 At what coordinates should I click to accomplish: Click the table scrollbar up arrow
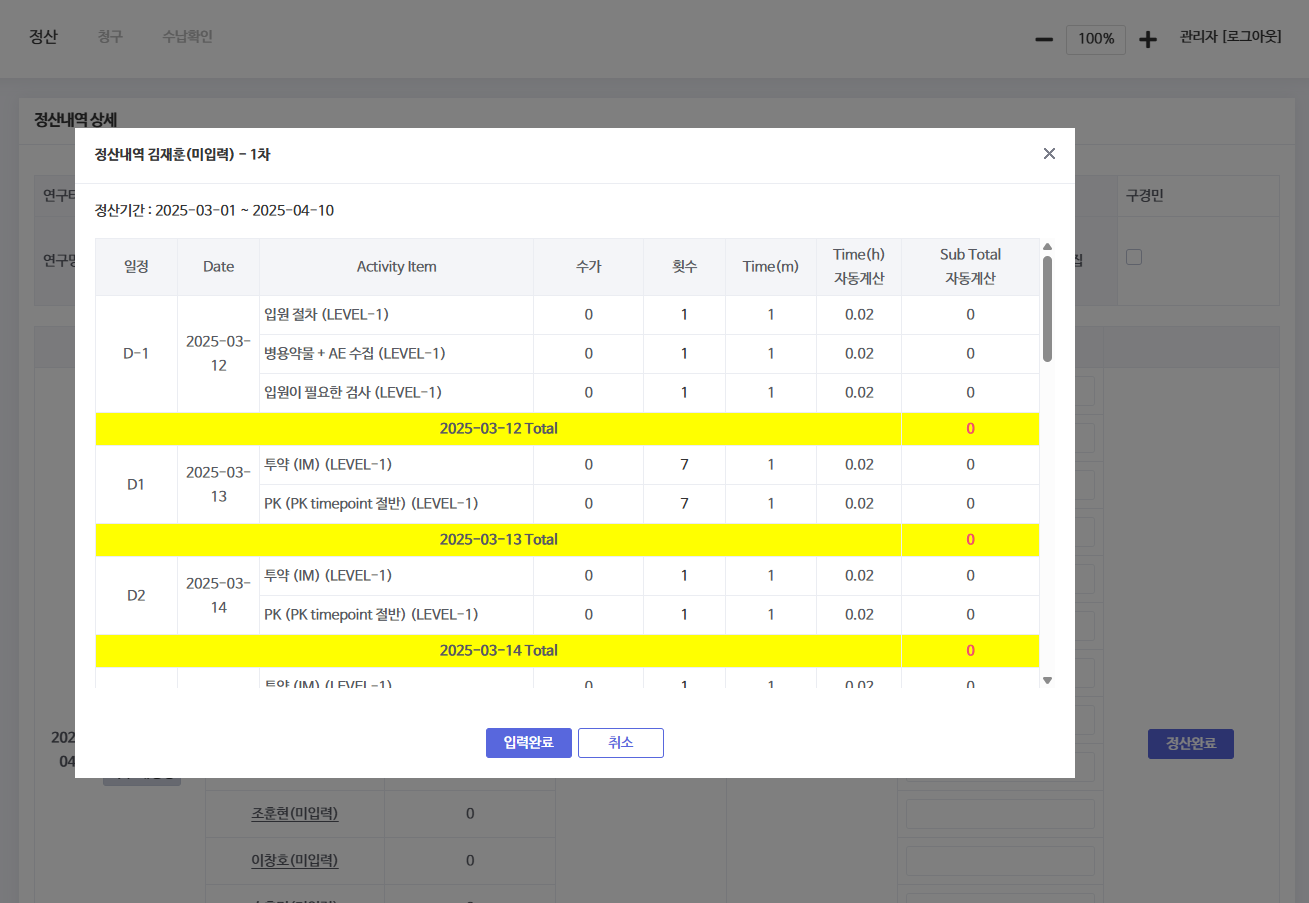click(x=1047, y=246)
